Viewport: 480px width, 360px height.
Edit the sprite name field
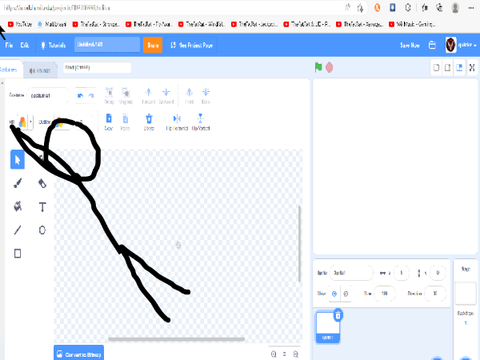click(351, 273)
